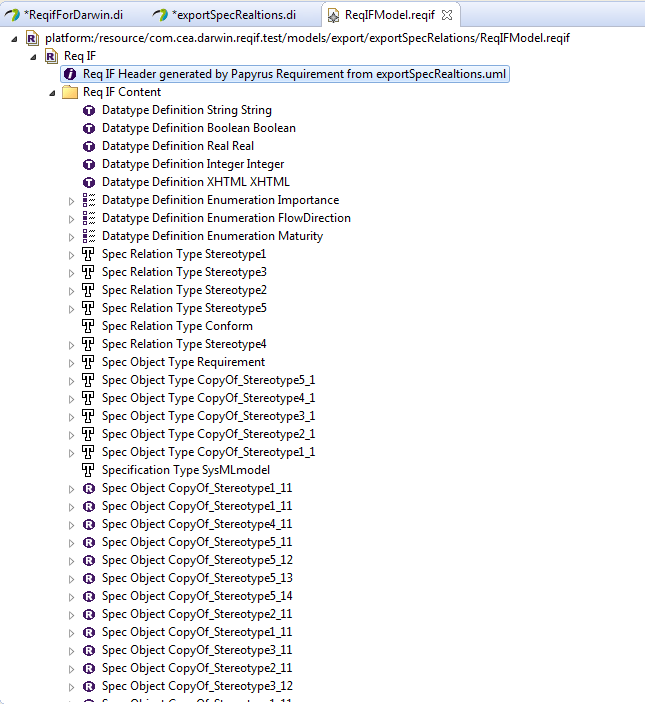Close the ReqIFModel.reqif tab
645x704 pixels.
(447, 15)
